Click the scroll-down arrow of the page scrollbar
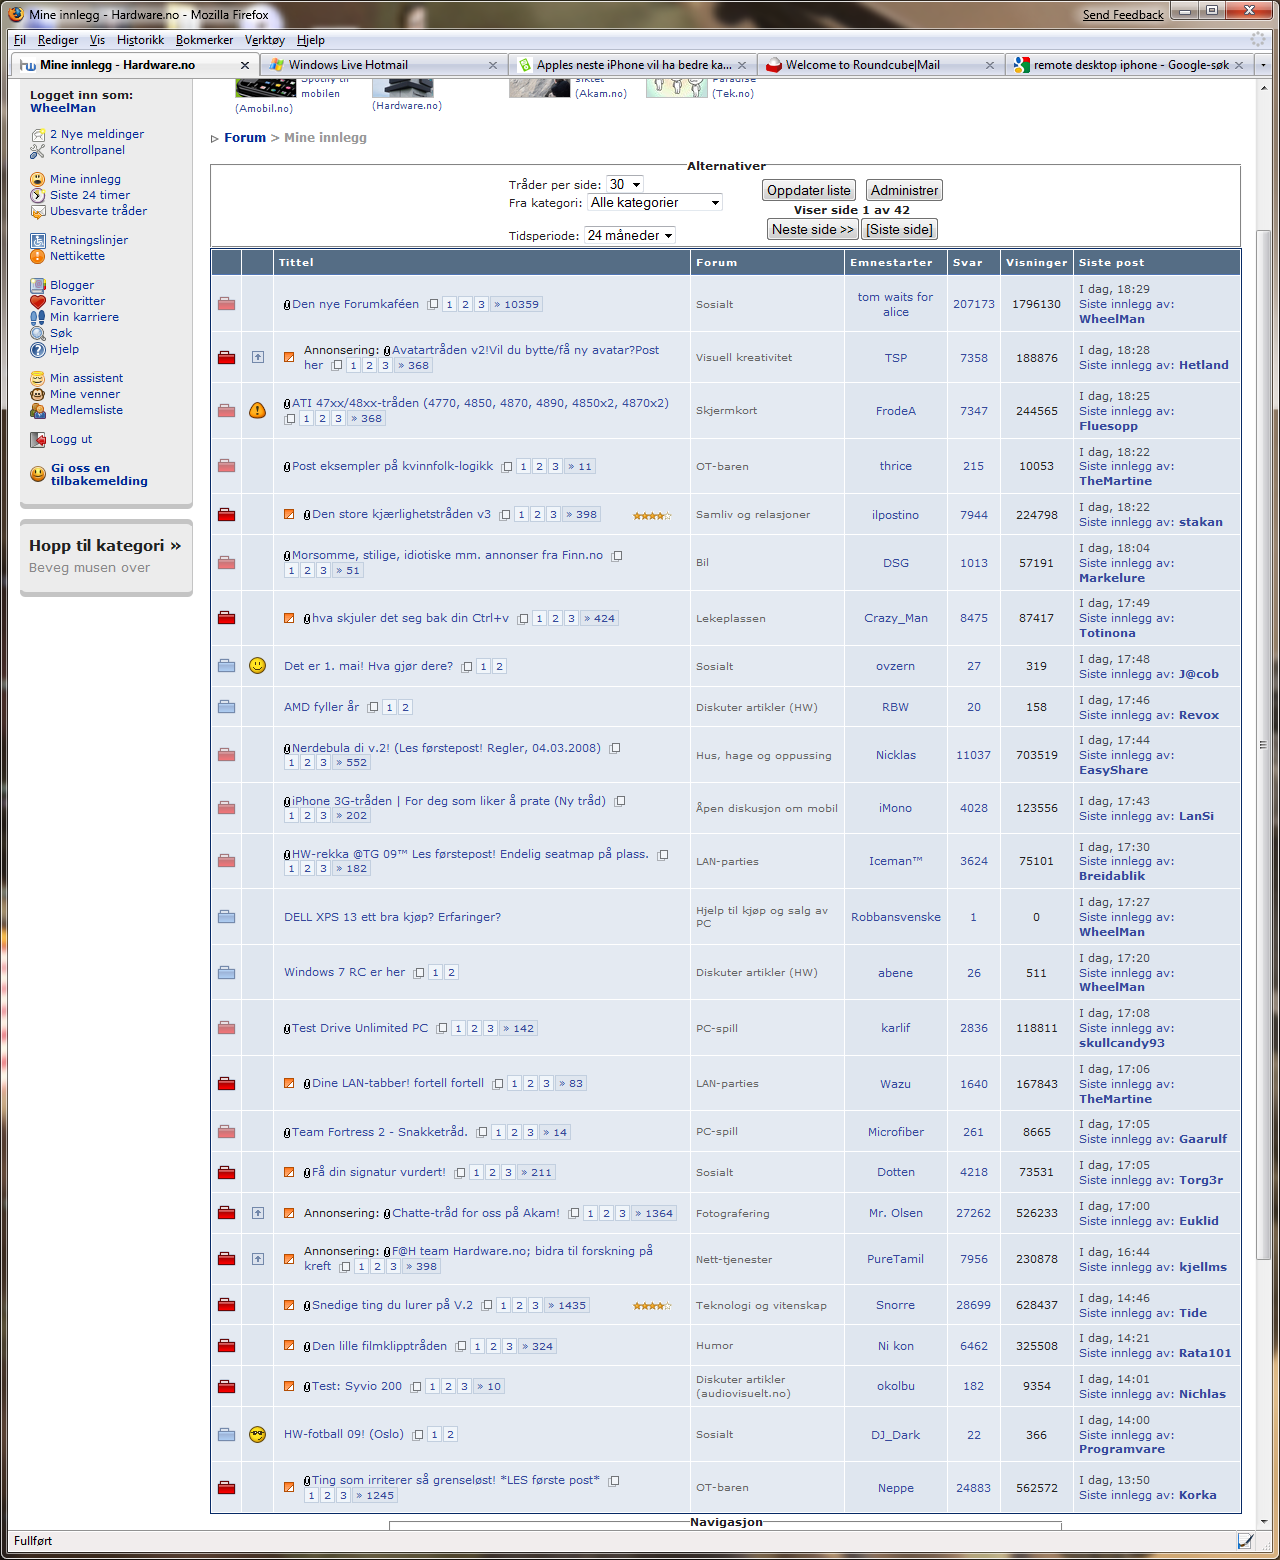 coord(1263,1521)
